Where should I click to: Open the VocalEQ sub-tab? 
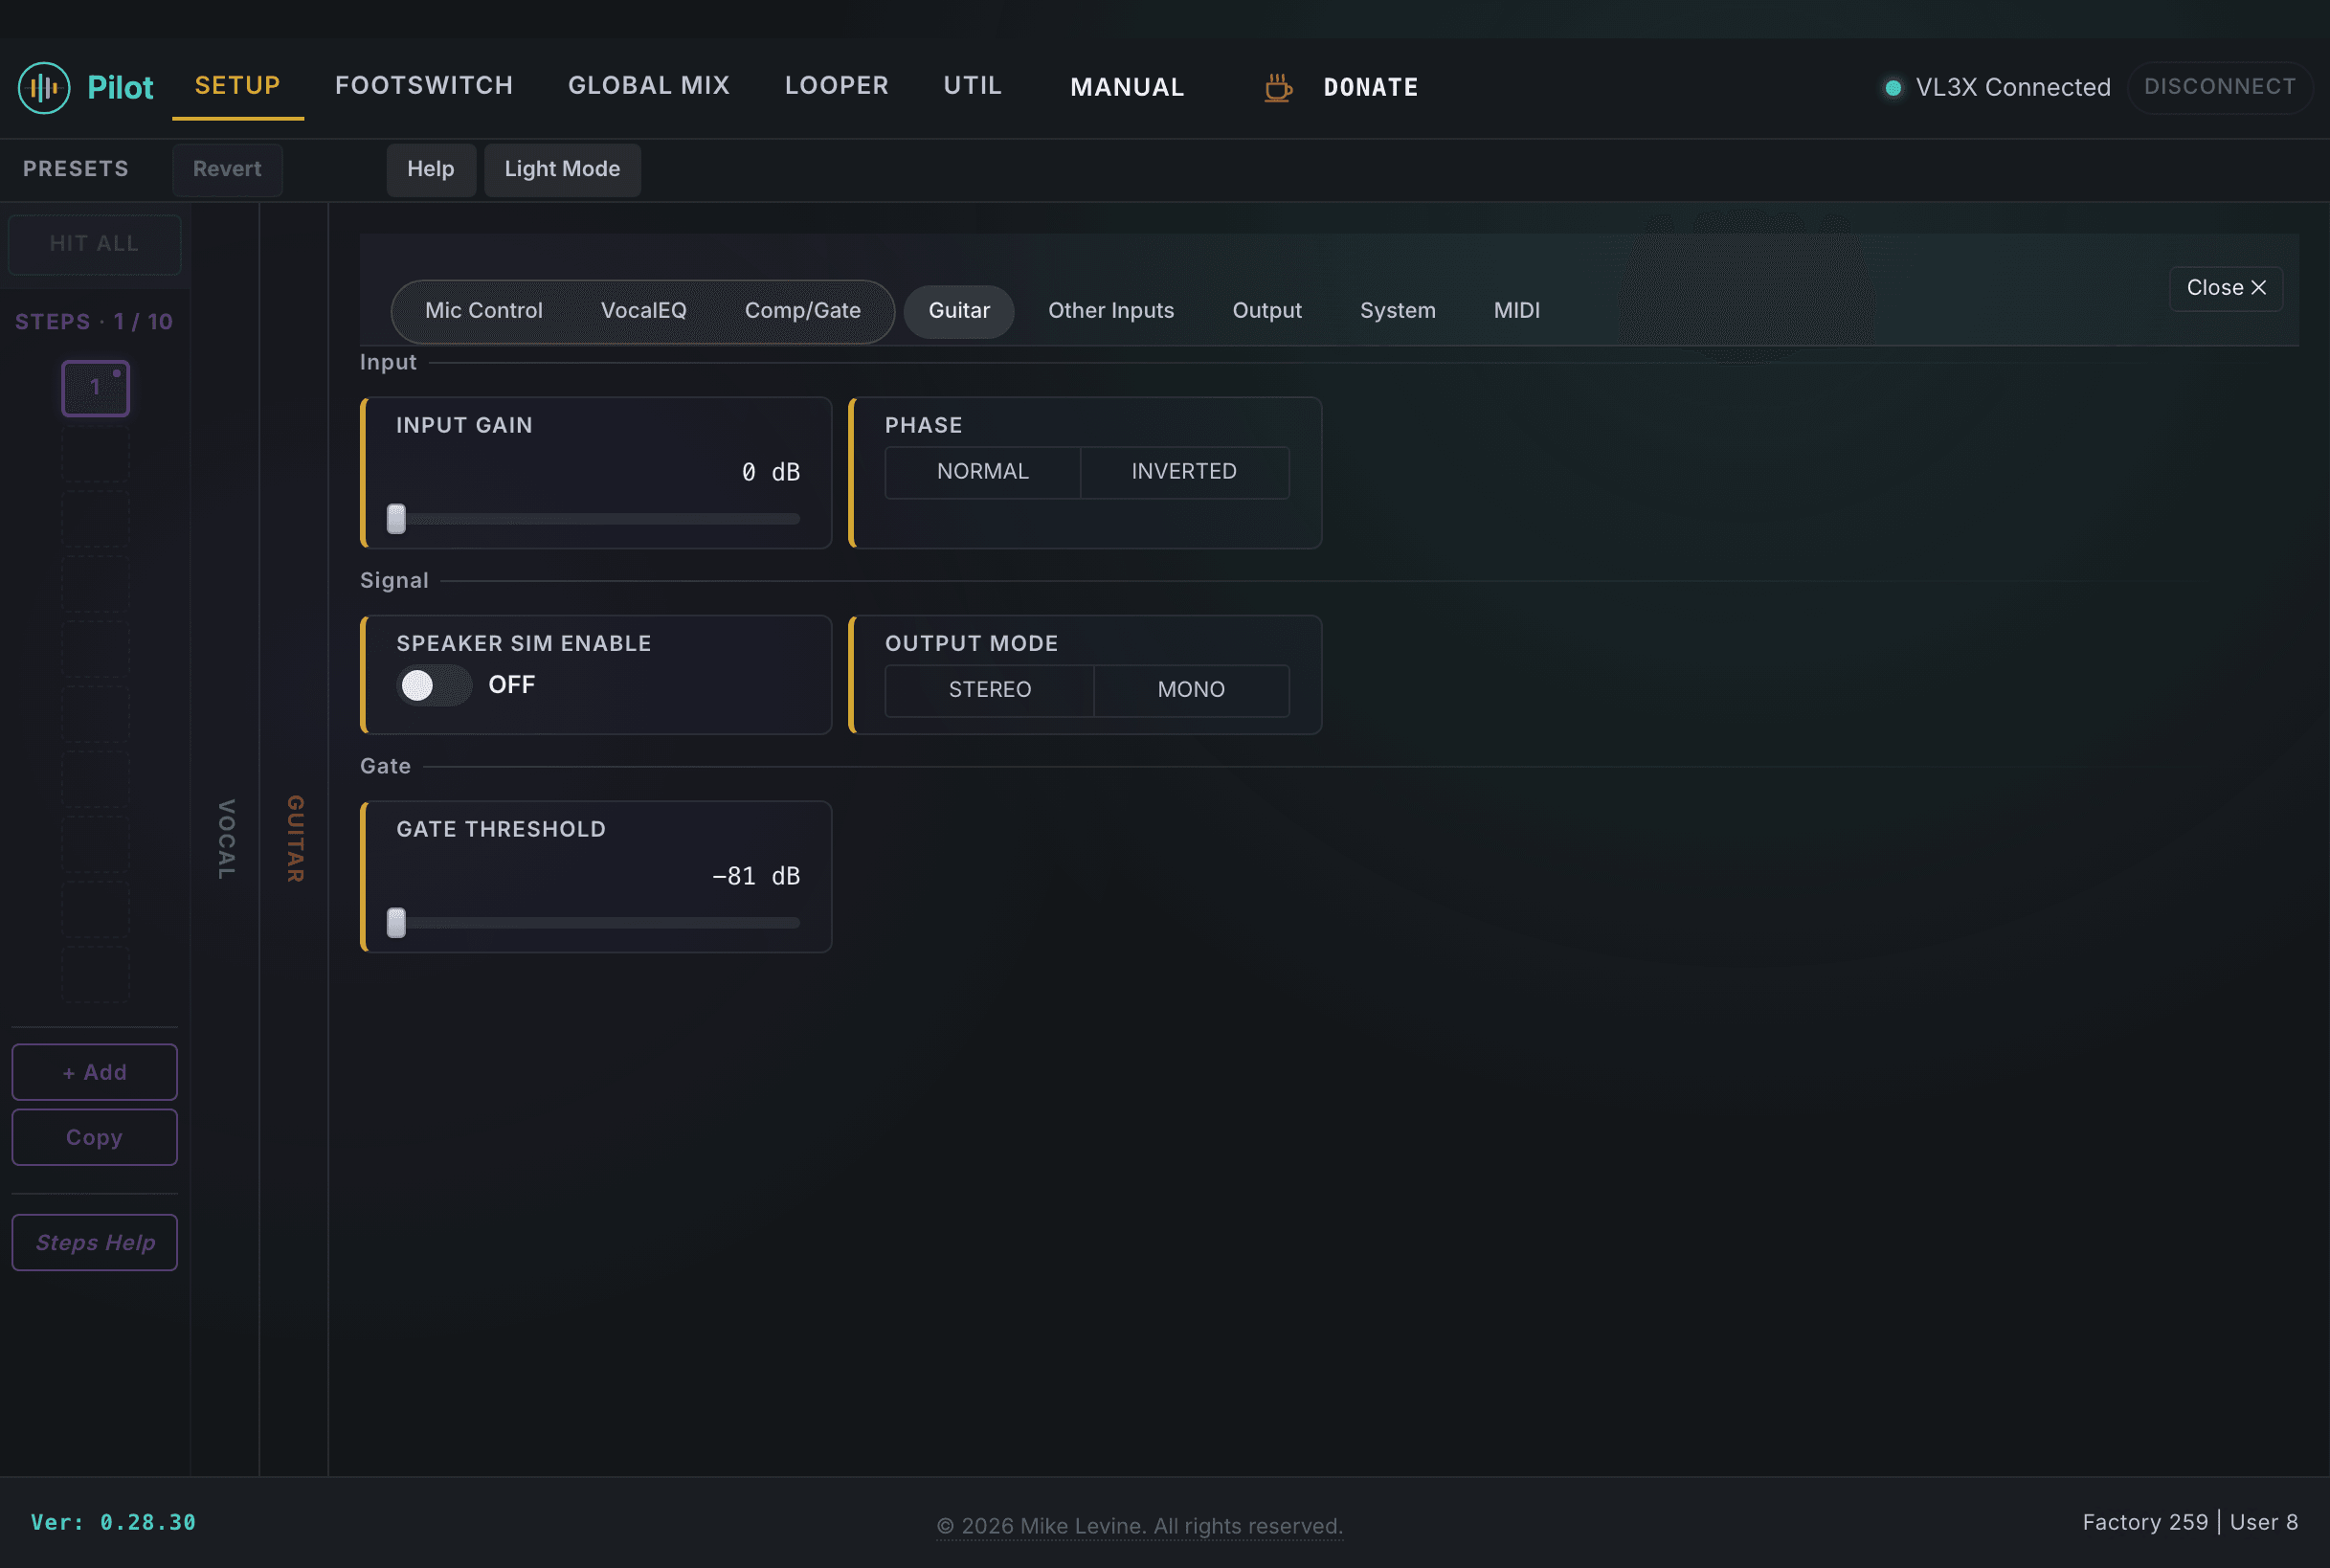[644, 311]
